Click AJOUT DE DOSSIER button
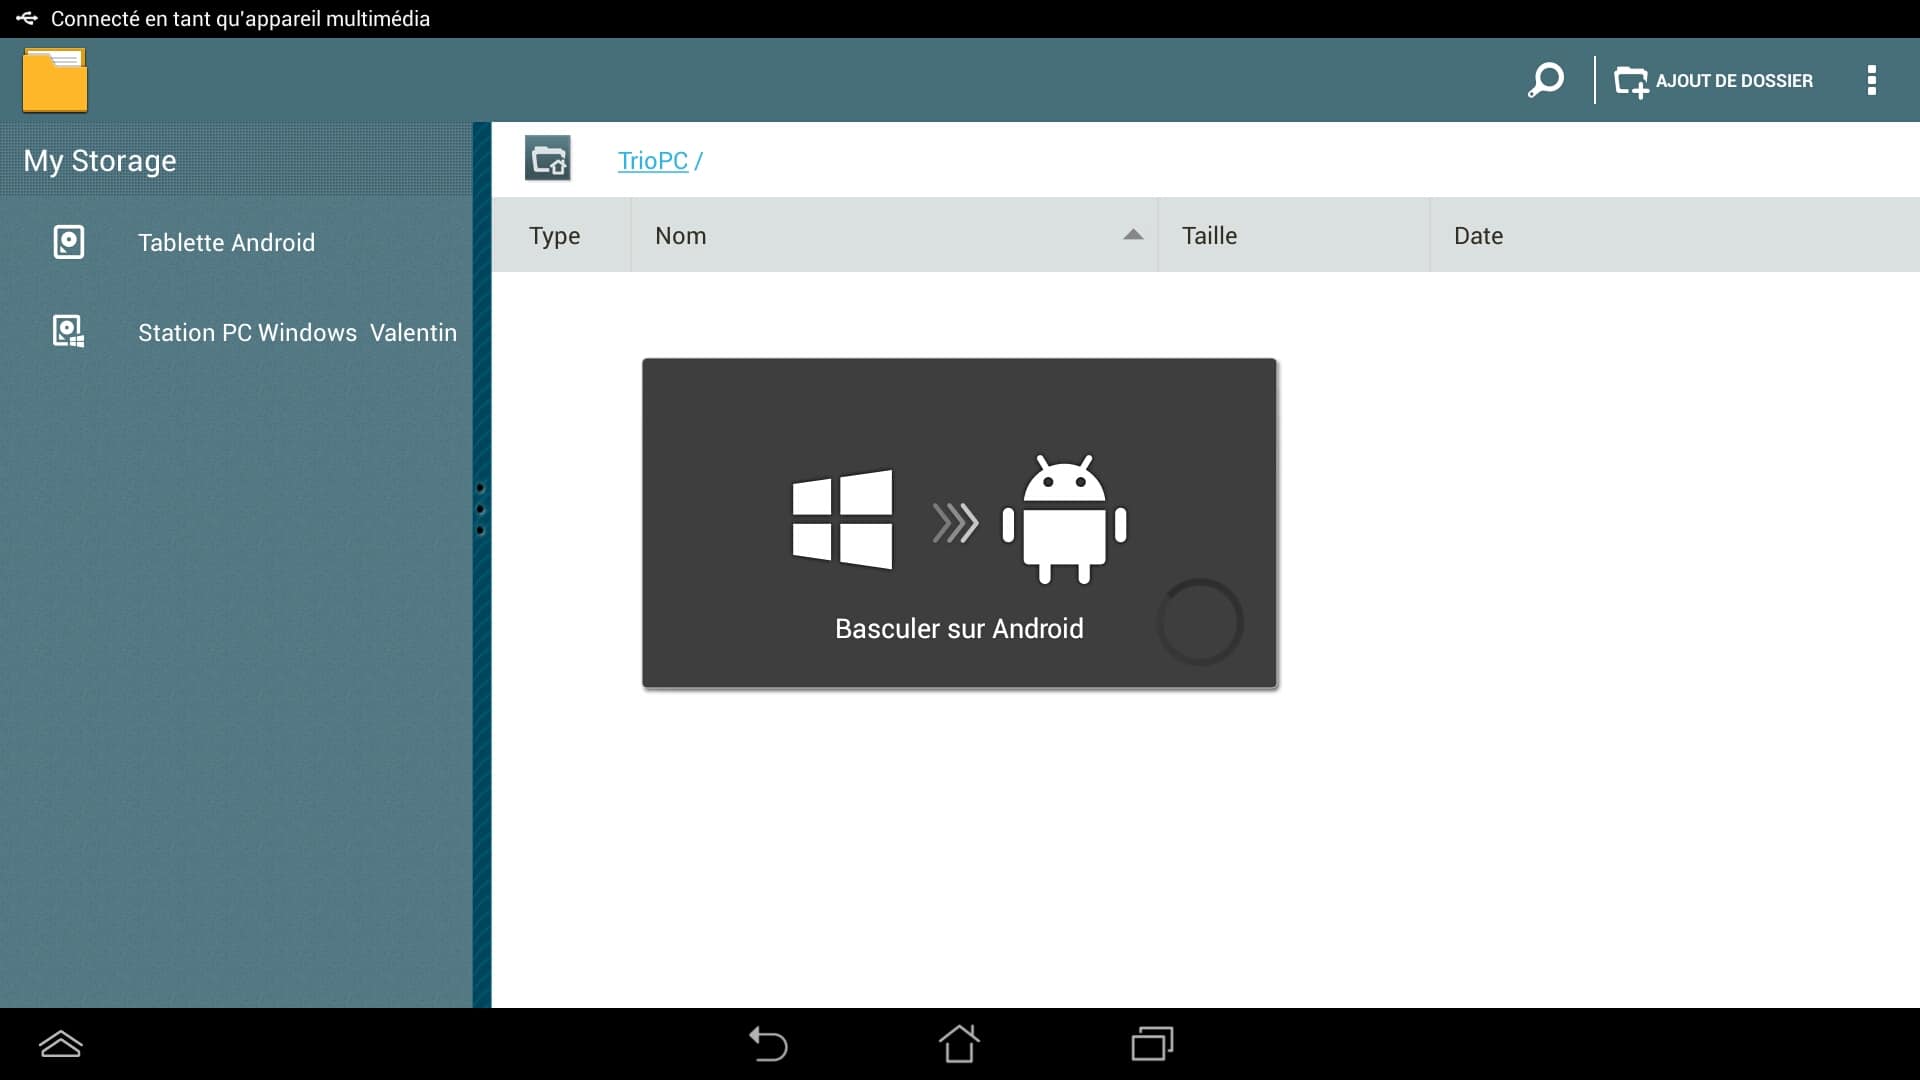This screenshot has width=1920, height=1080. click(x=1714, y=80)
